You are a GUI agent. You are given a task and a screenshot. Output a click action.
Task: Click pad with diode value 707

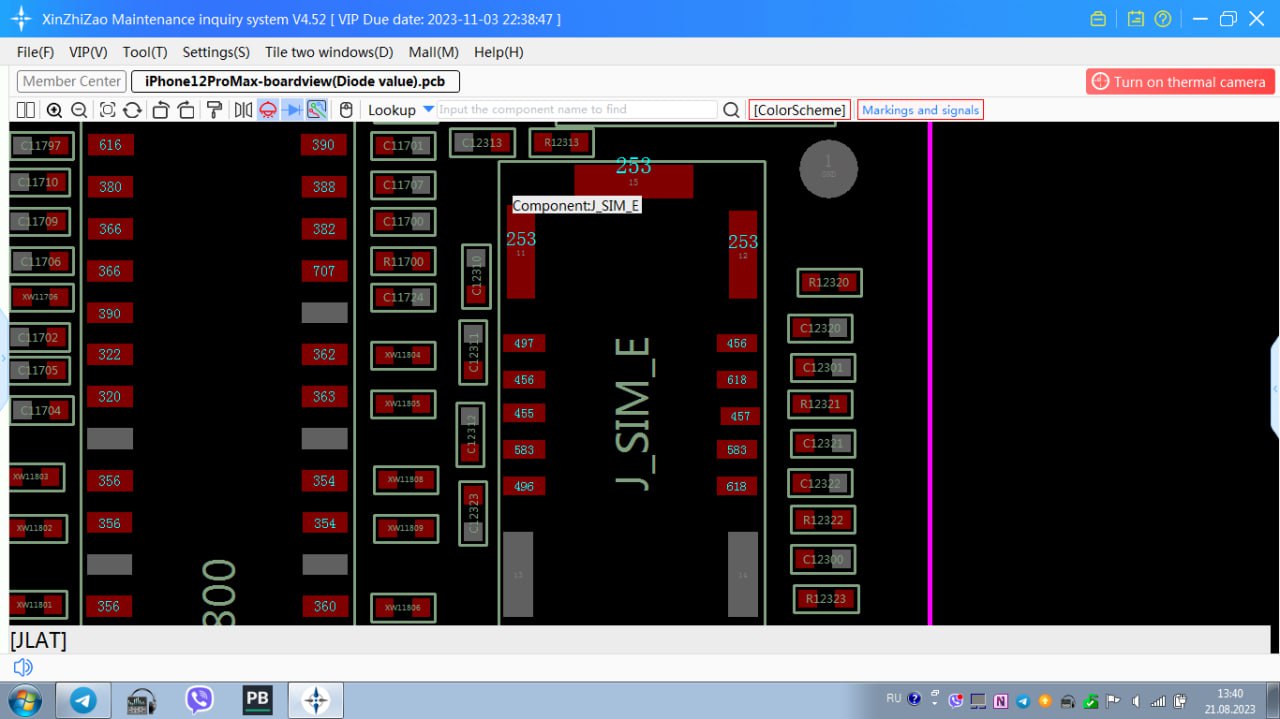[x=324, y=271]
